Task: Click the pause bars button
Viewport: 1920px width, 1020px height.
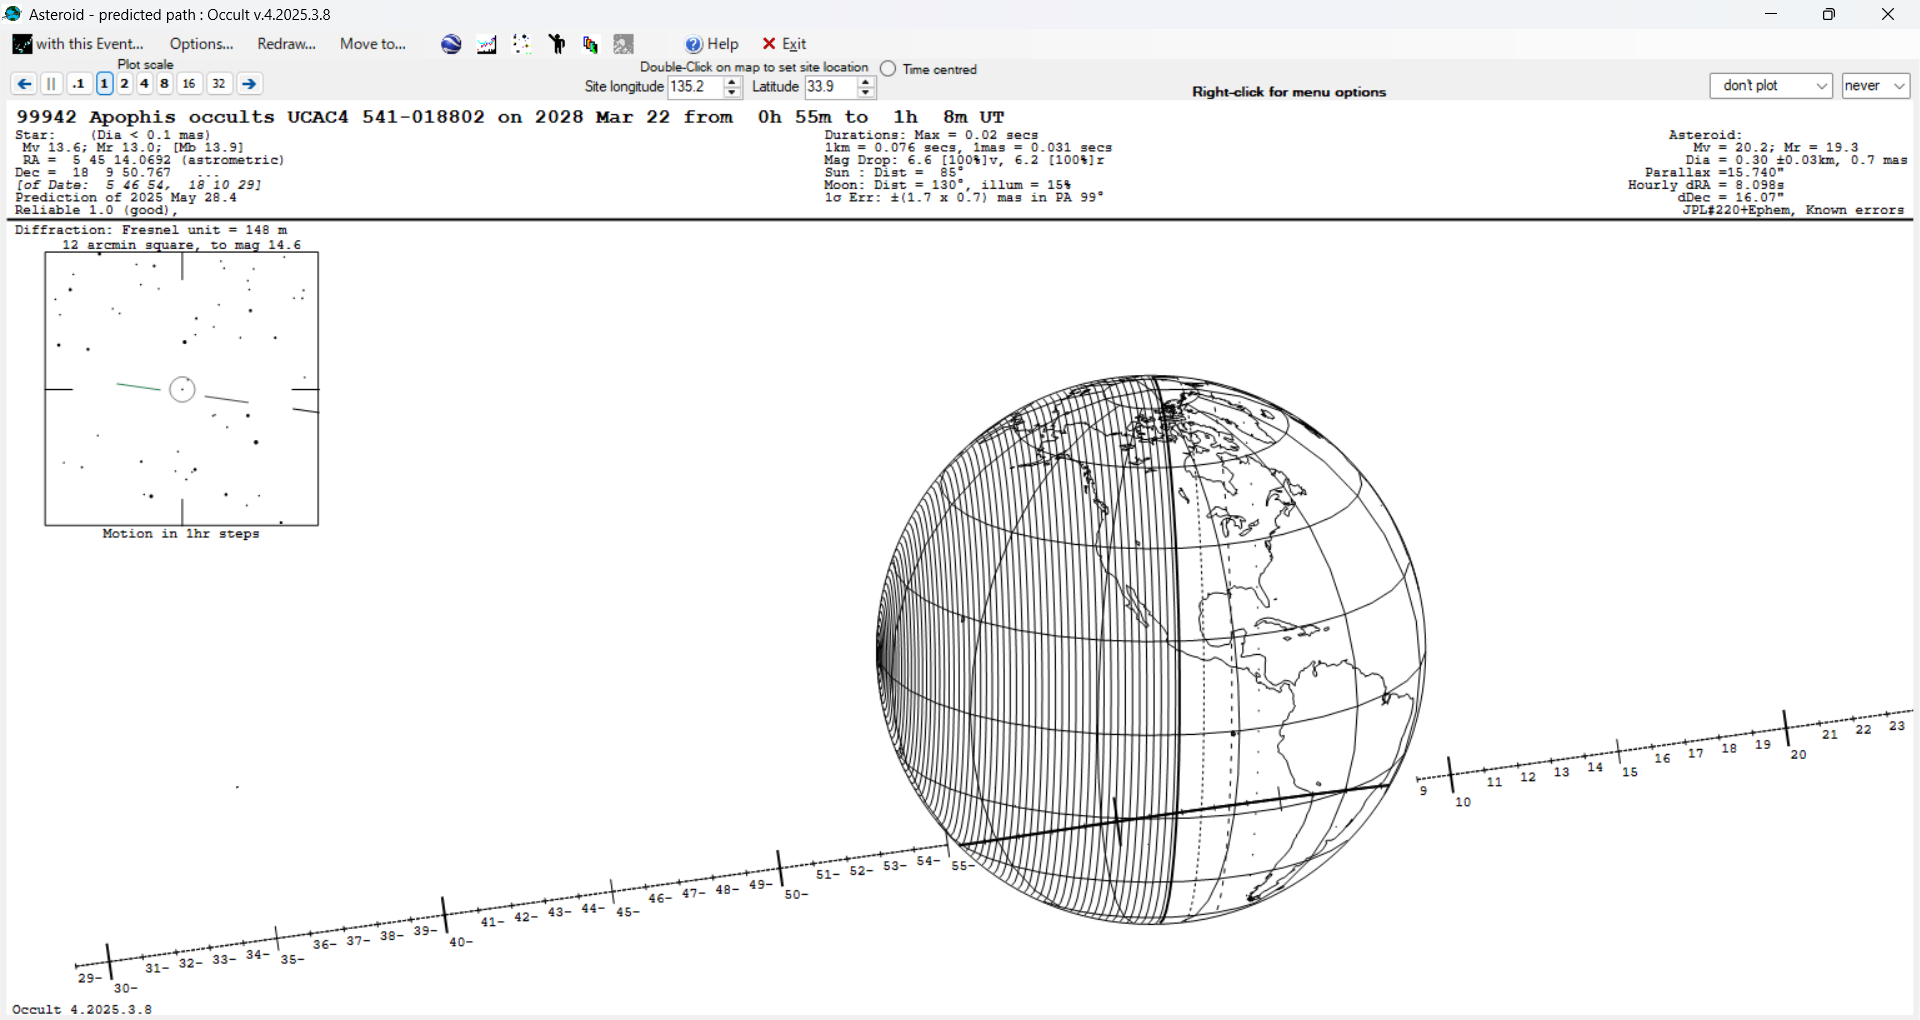Action: click(x=52, y=84)
